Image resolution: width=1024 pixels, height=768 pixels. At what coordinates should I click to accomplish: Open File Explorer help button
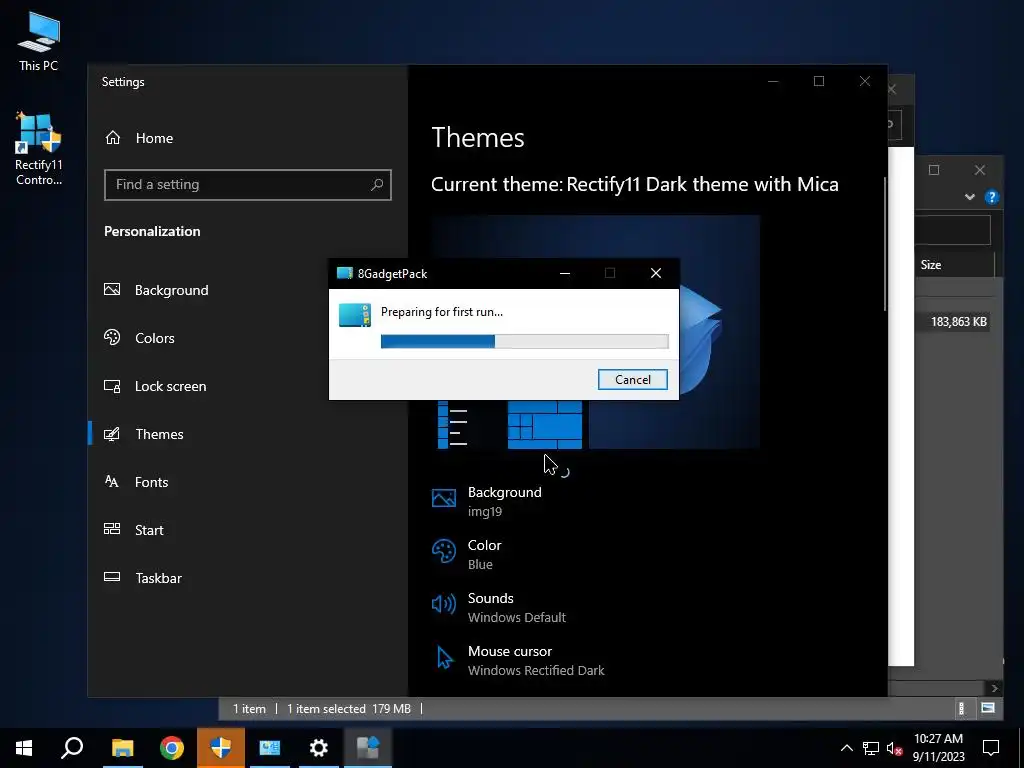pyautogui.click(x=992, y=197)
